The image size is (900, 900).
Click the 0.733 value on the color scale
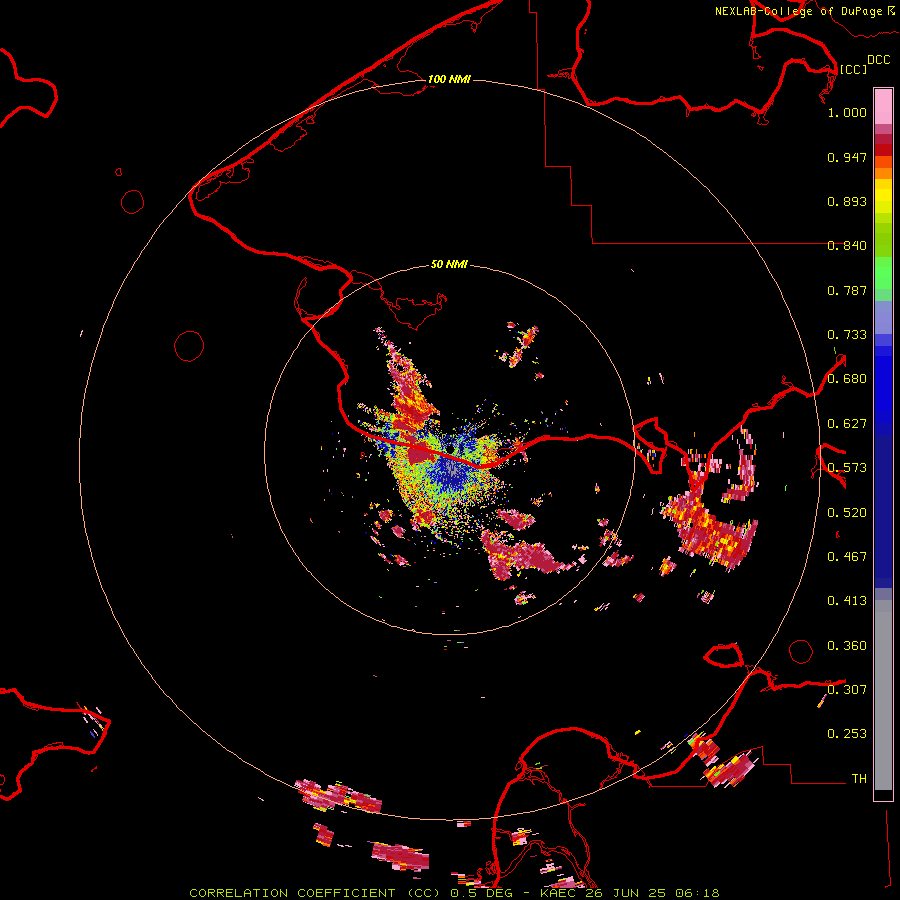point(847,335)
